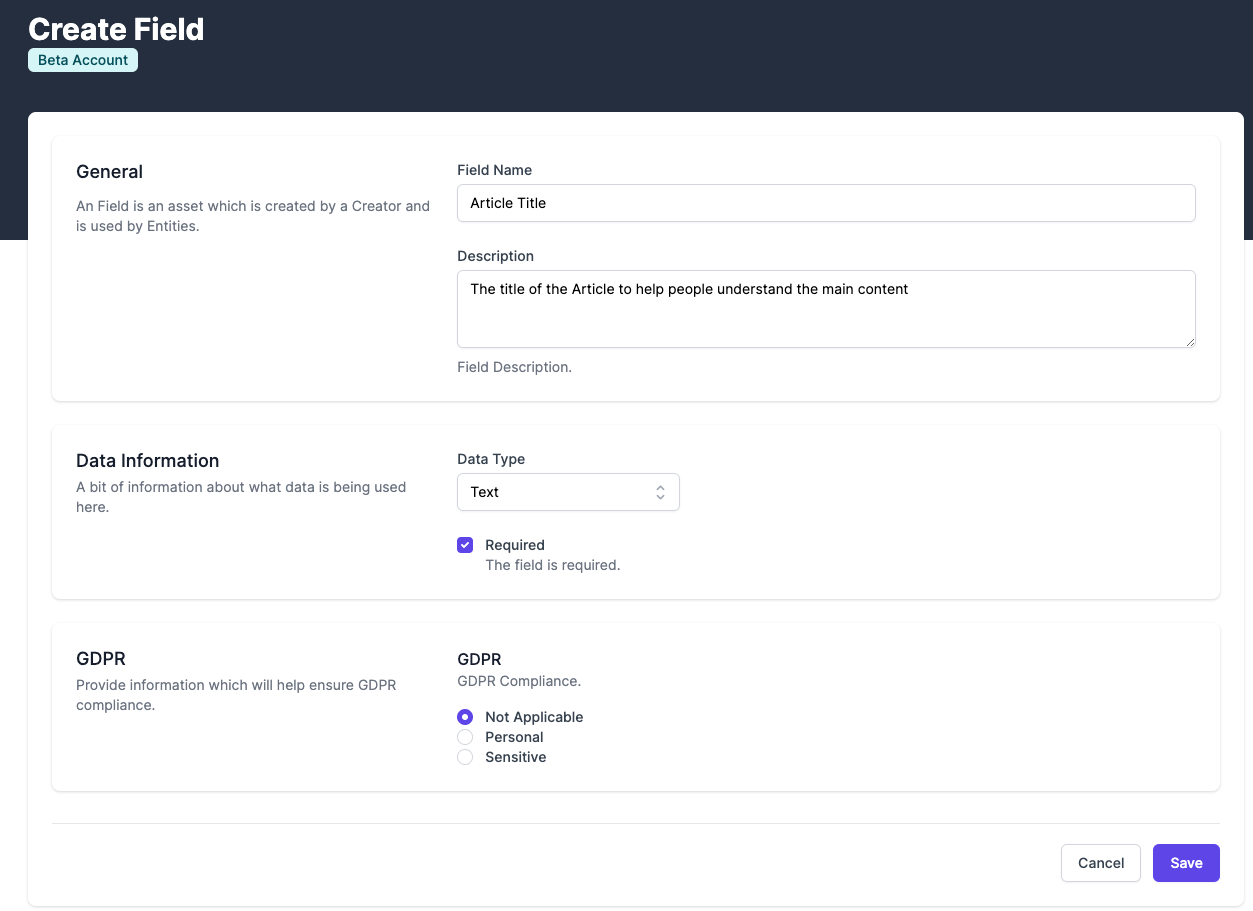Click the 'GDPR Compliance.' subtitle text
Screen dimensions: 1253x911
(x=518, y=681)
